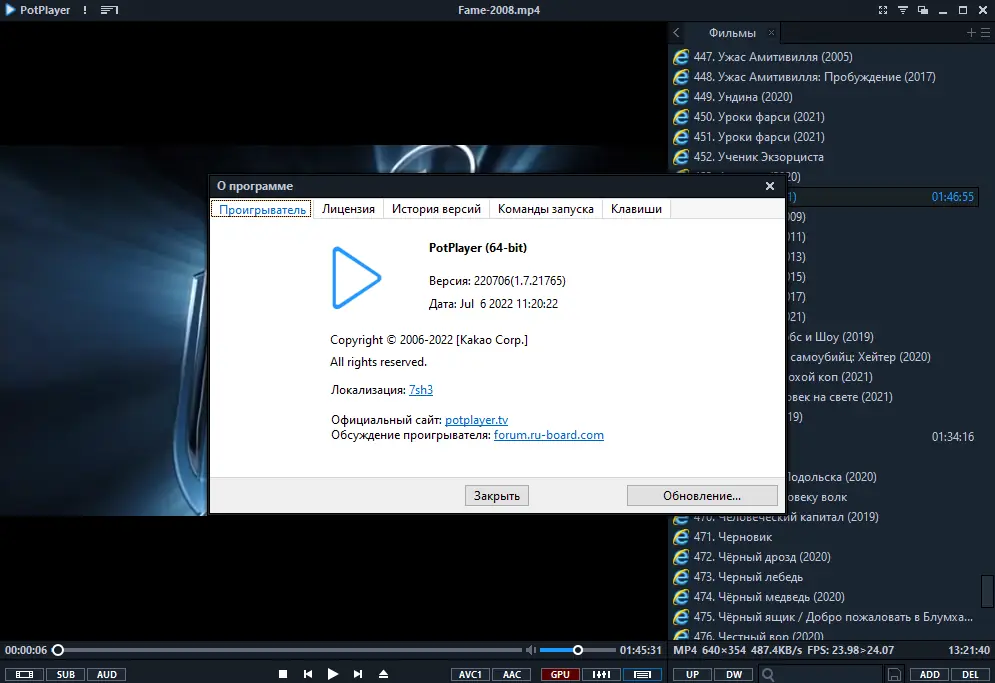This screenshot has width=995, height=683.
Task: Close the Фильмы playlist tab
Action: [x=772, y=32]
